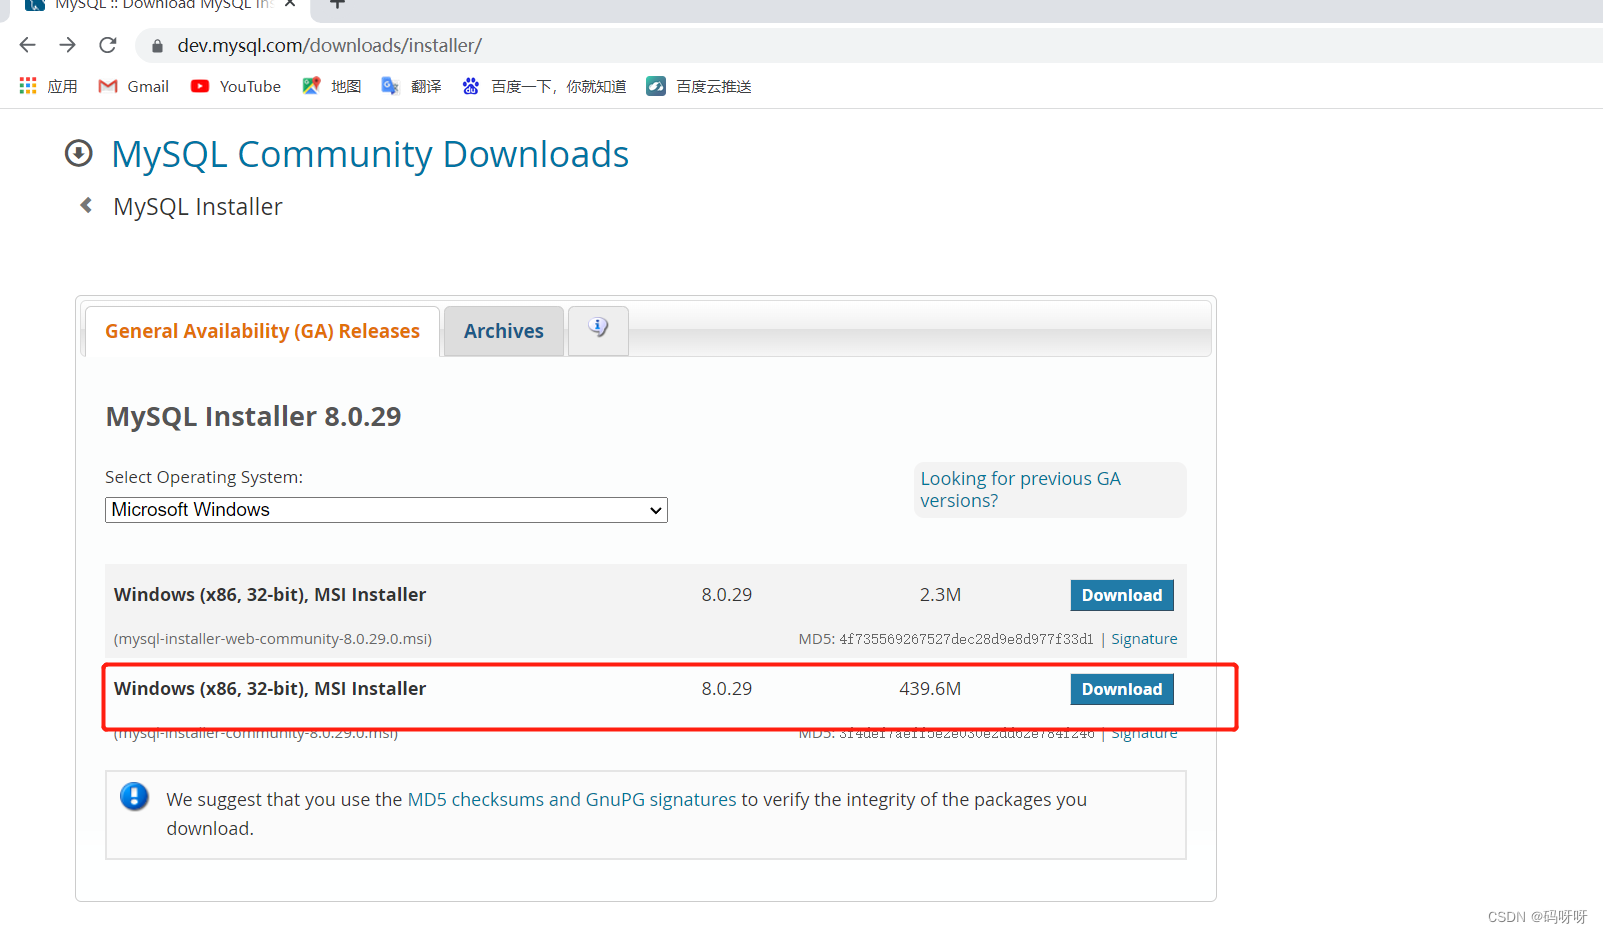1603x933 pixels.
Task: Click the MySQL tab favicon
Action: click(35, 4)
